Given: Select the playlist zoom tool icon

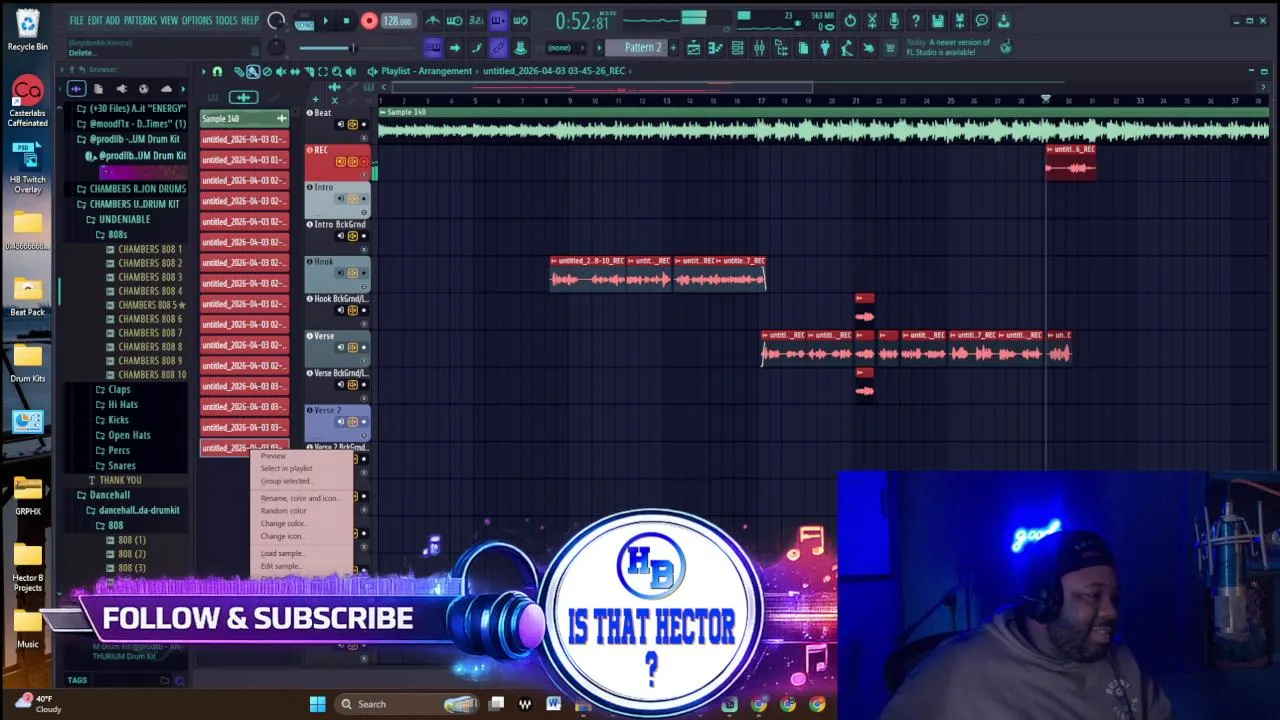Looking at the screenshot, I should tap(337, 71).
